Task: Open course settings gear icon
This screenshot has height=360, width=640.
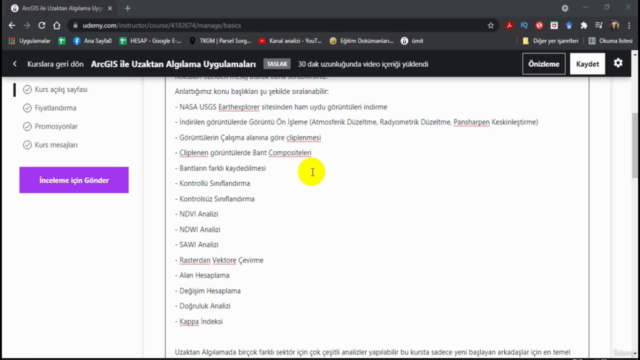Action: pos(618,63)
